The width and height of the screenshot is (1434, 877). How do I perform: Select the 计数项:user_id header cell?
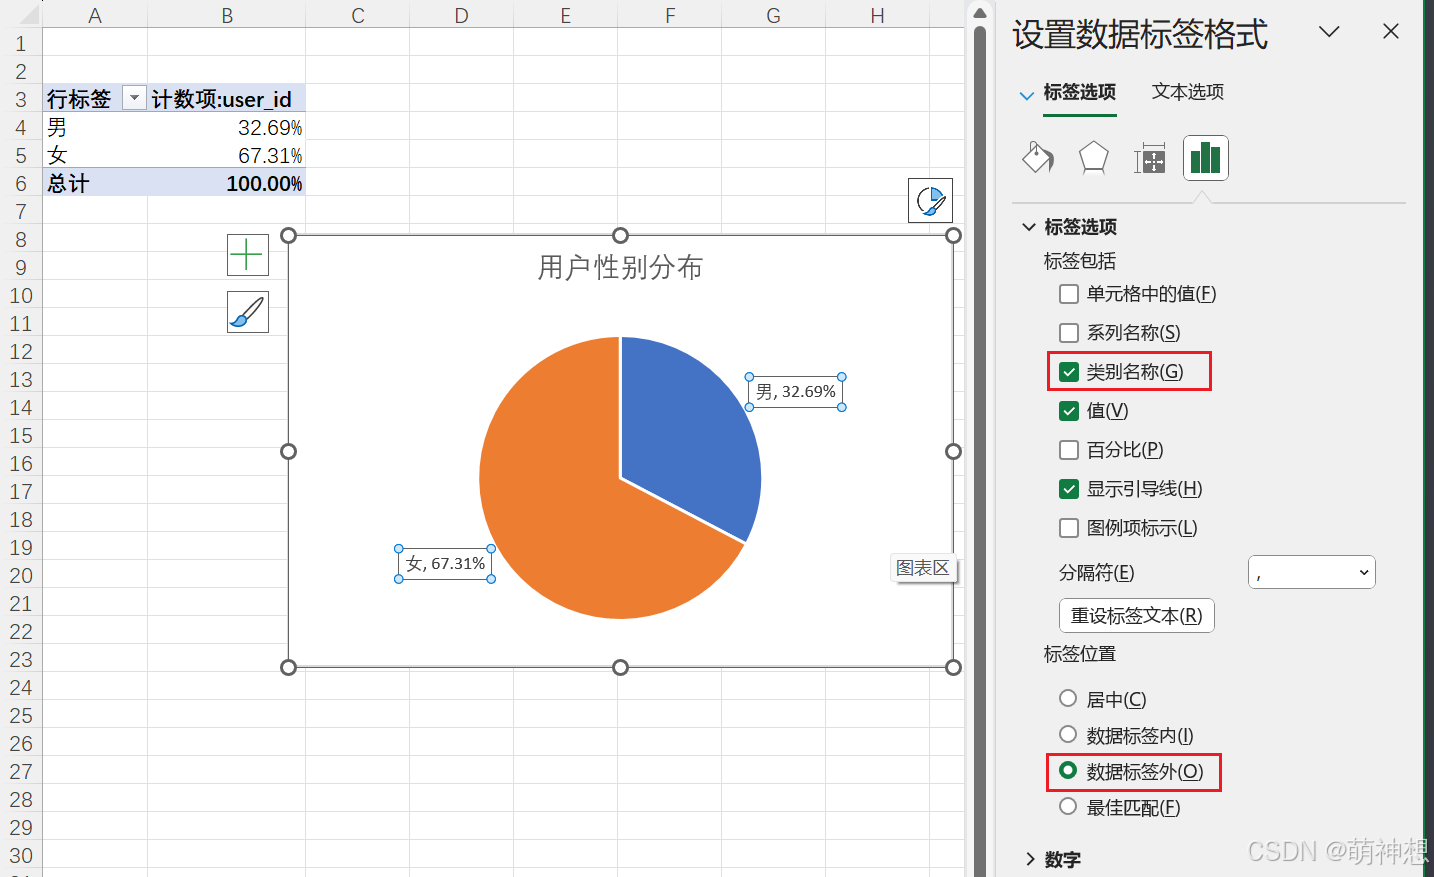pyautogui.click(x=227, y=98)
